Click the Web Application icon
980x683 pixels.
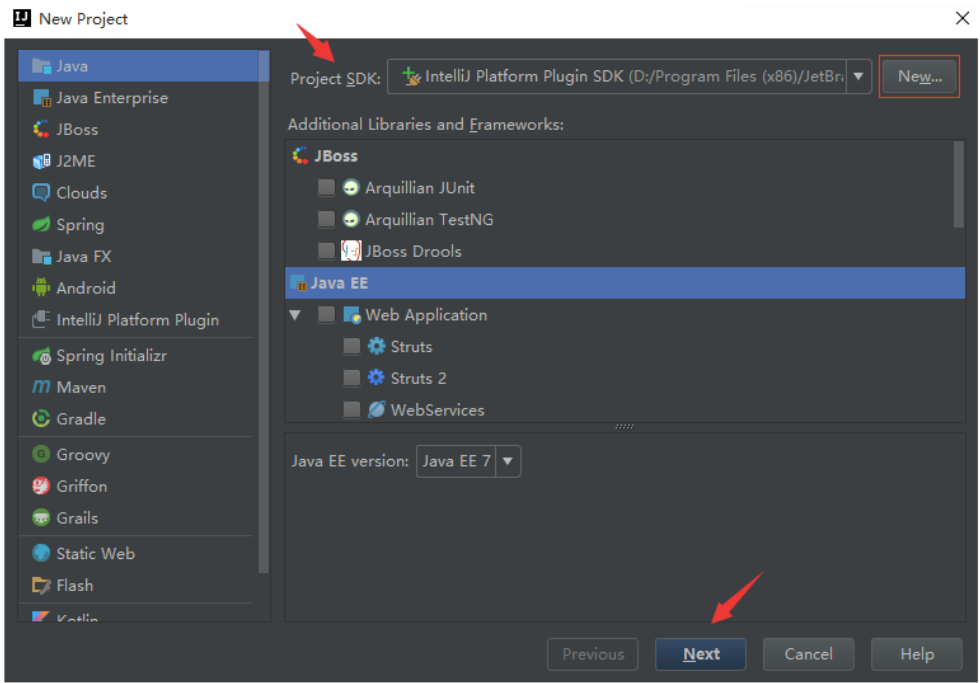[x=352, y=315]
